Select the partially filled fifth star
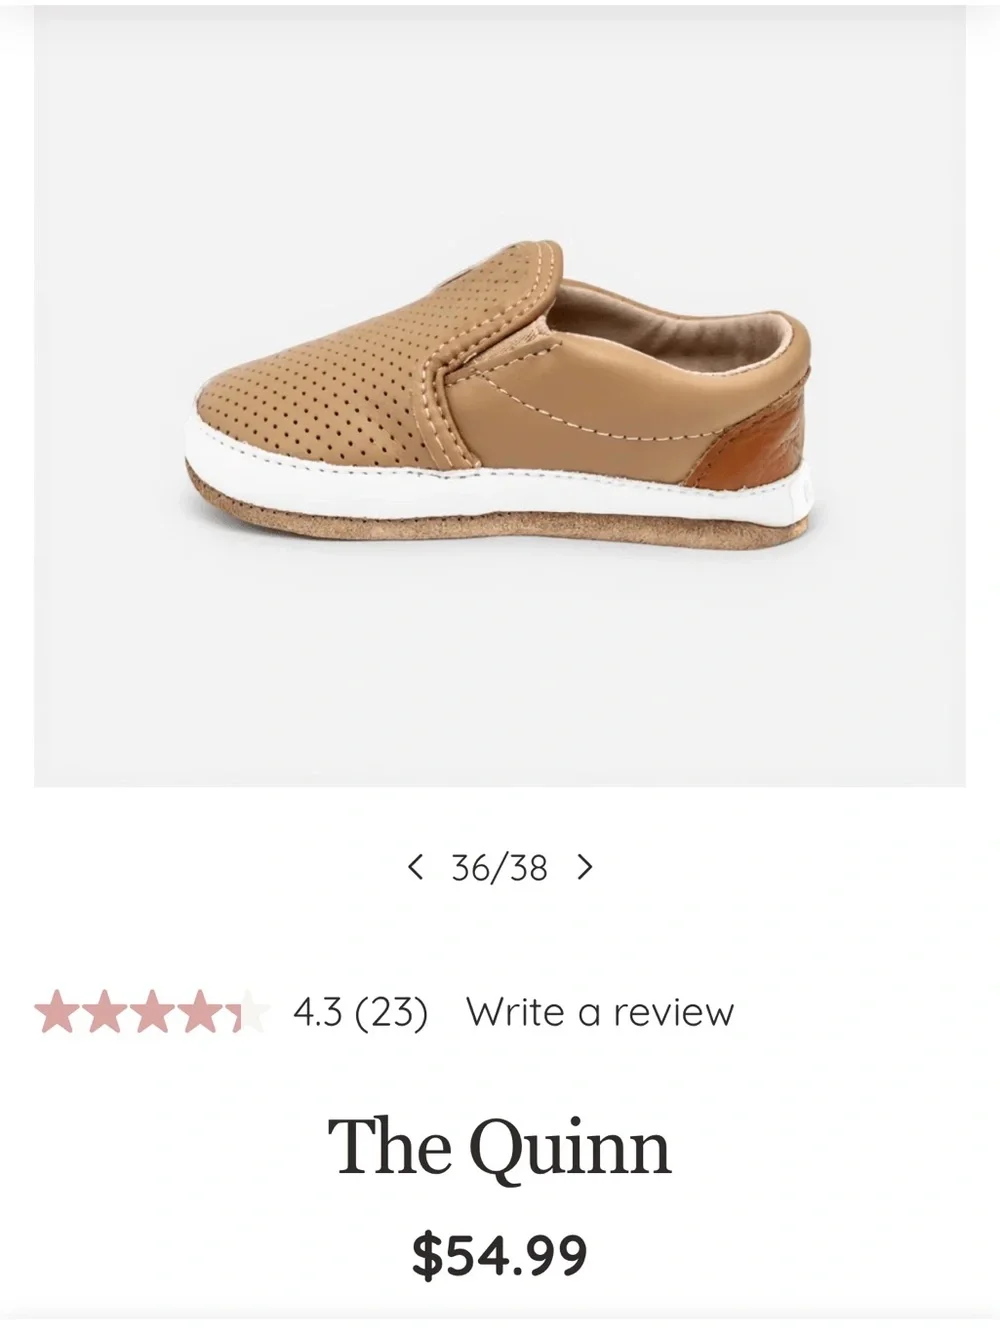 click(x=249, y=1012)
